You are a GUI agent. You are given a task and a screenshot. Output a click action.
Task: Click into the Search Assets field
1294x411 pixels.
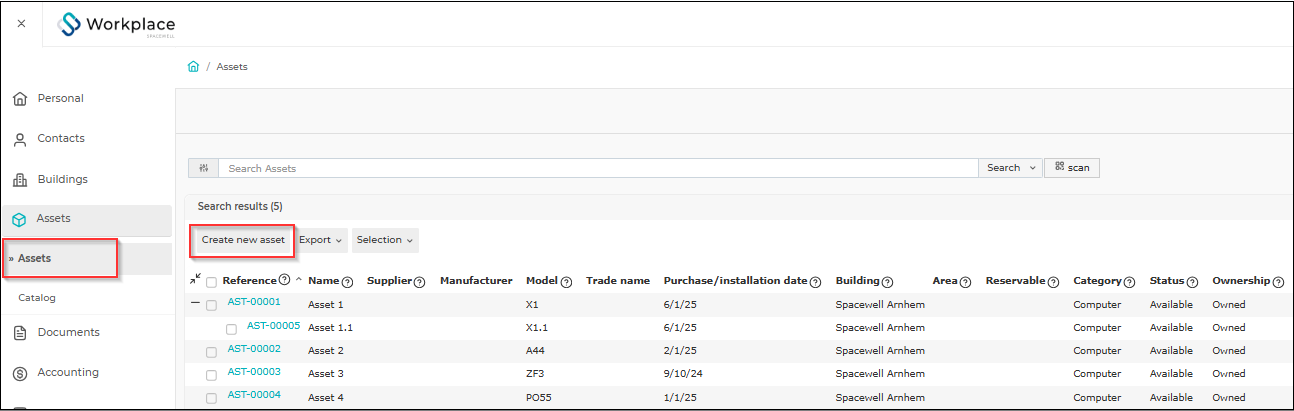[598, 168]
